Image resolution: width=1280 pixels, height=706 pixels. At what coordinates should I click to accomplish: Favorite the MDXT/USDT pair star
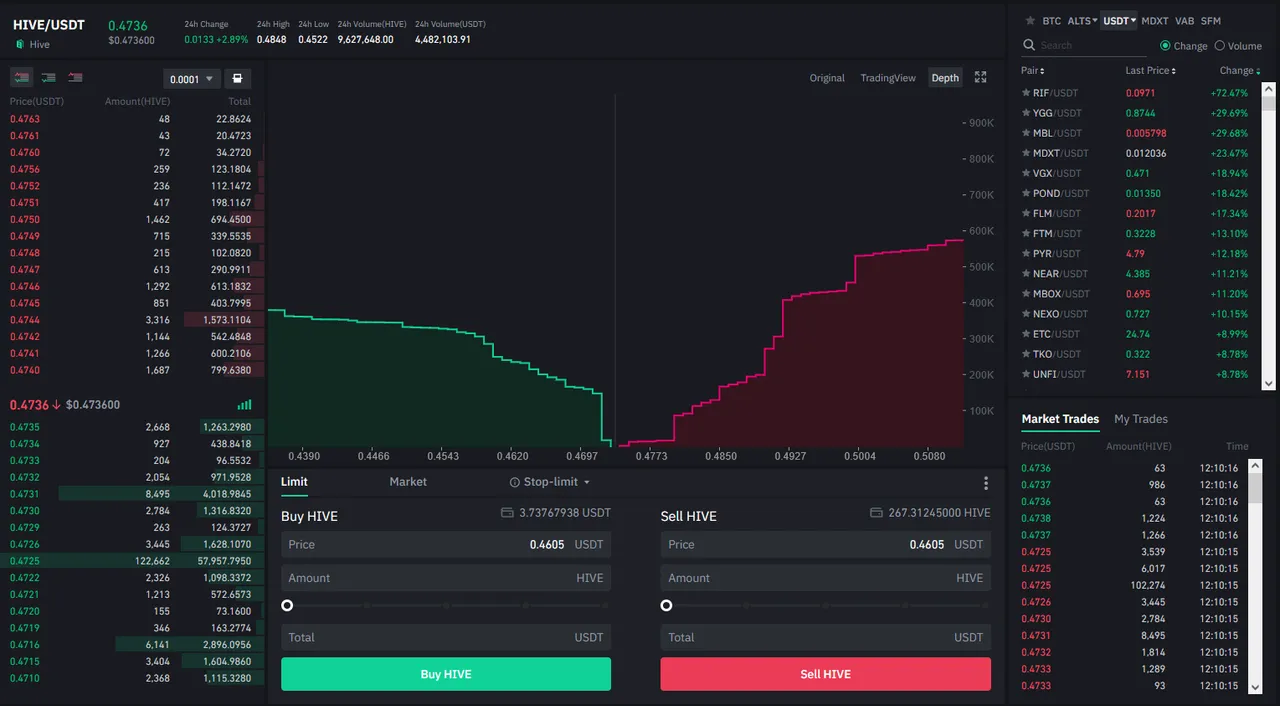click(x=1026, y=153)
